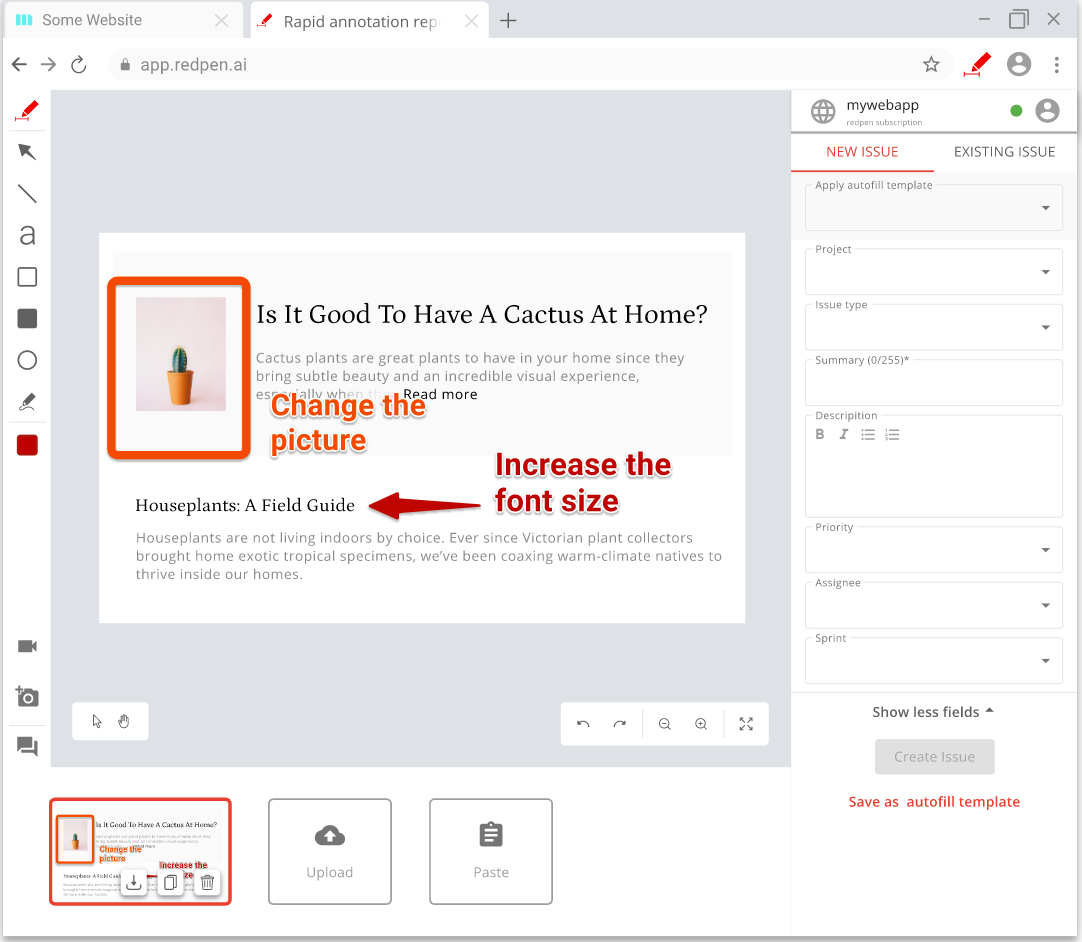This screenshot has width=1082, height=942.
Task: Select the arrow annotation tool
Action: coord(27,152)
